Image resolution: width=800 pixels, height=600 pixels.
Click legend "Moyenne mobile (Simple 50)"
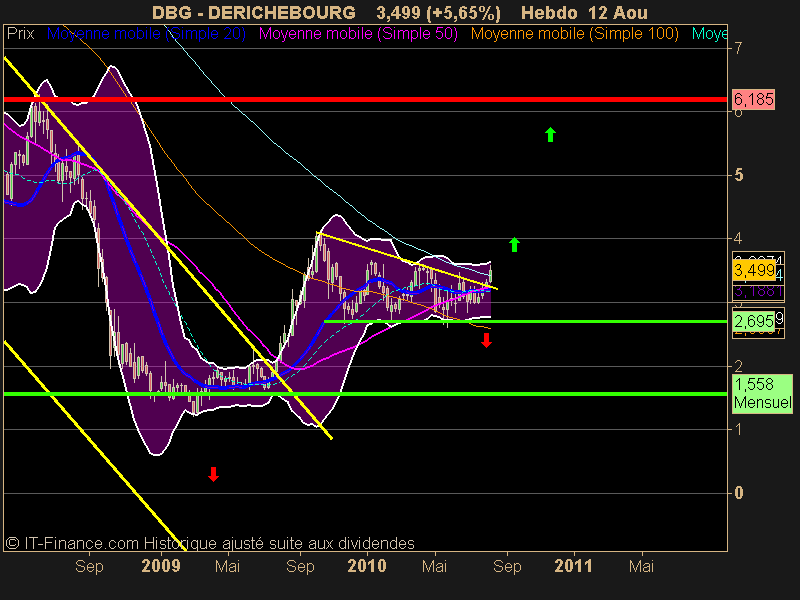[x=358, y=34]
